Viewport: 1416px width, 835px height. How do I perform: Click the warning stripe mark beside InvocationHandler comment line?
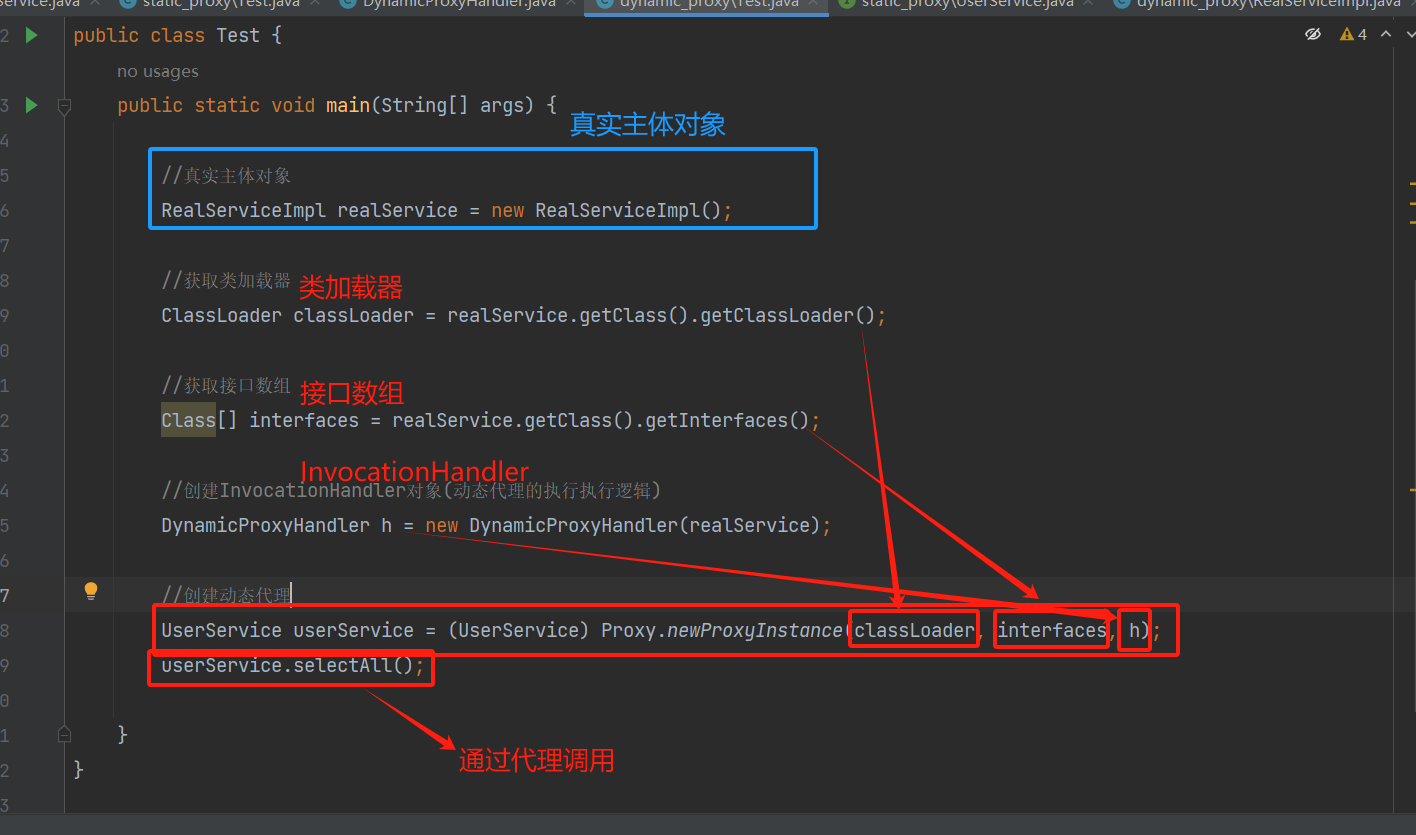click(1413, 489)
